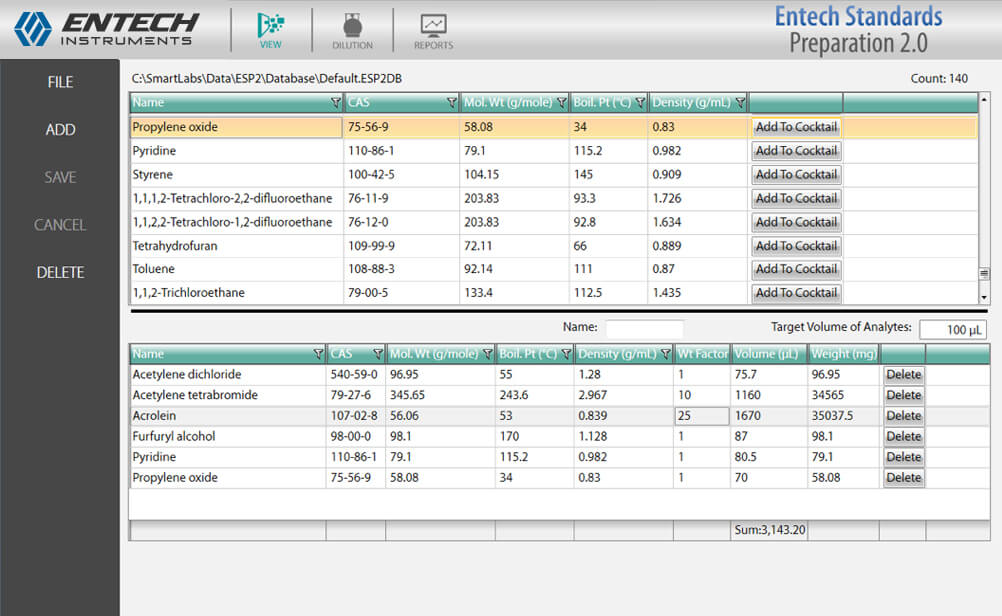Click CAS value 76-12-0

point(368,222)
